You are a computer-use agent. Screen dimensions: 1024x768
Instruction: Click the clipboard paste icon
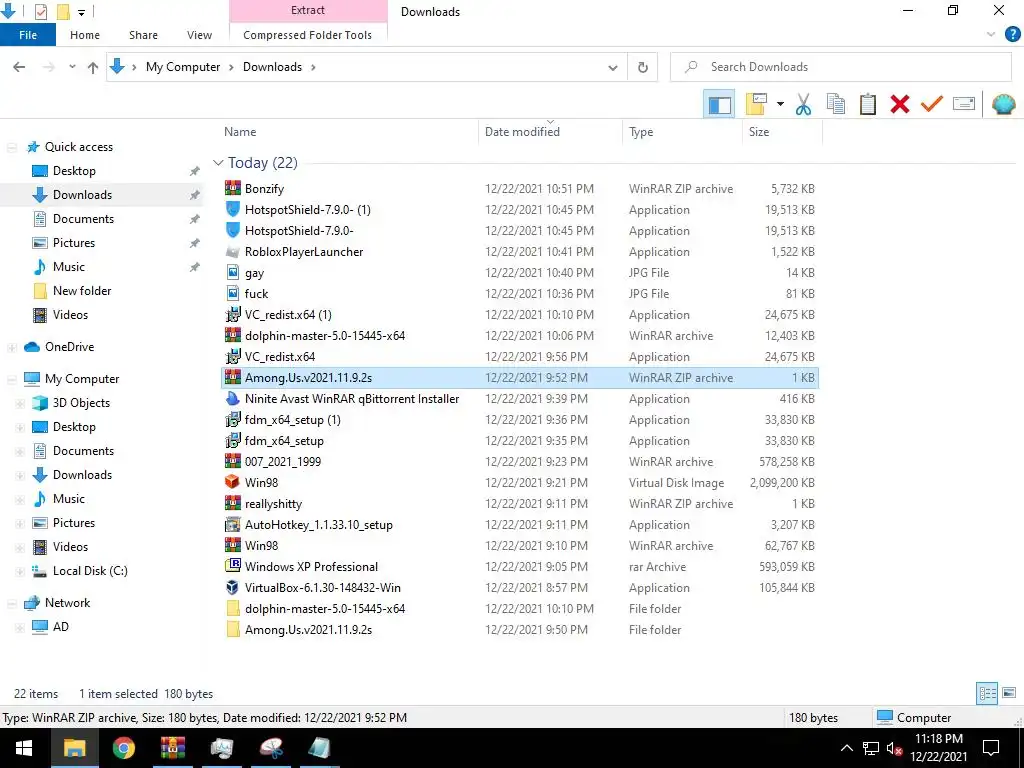867,104
